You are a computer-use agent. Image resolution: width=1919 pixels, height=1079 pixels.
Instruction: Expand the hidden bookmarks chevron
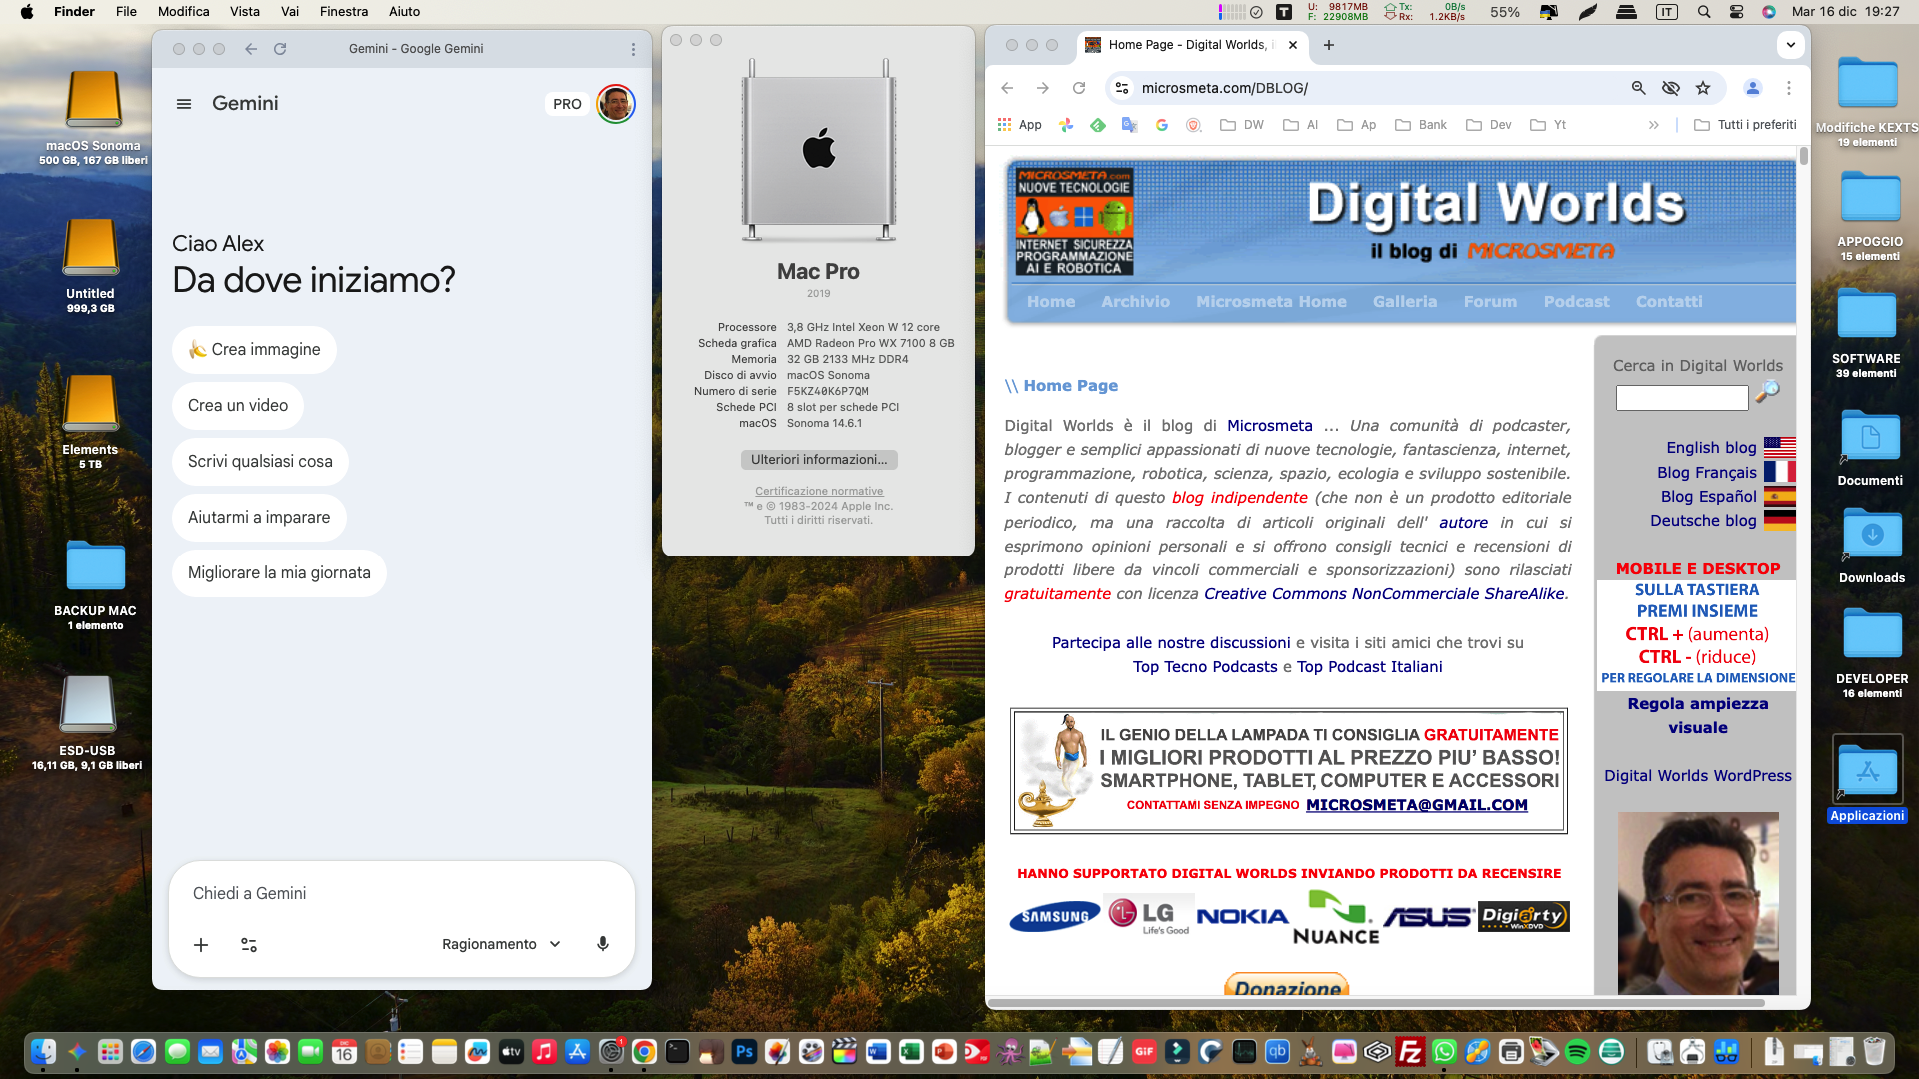coord(1654,125)
